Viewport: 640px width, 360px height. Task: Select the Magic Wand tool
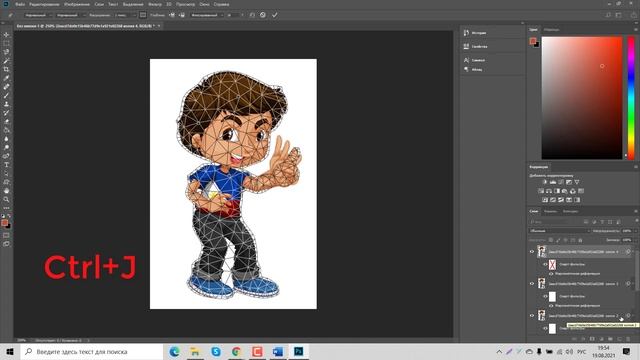tap(6, 61)
